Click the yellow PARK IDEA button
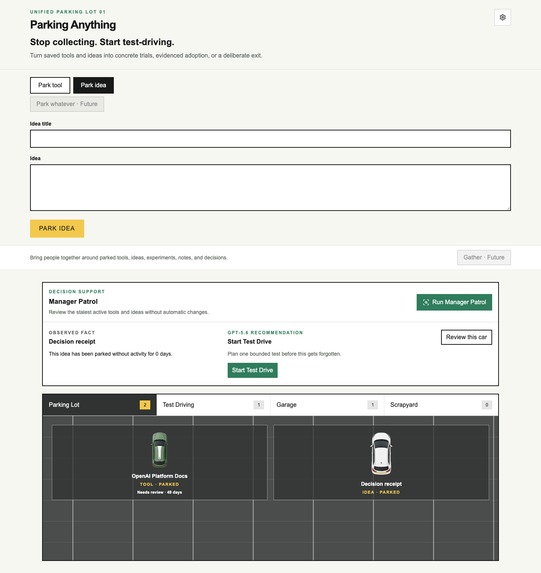 (57, 228)
